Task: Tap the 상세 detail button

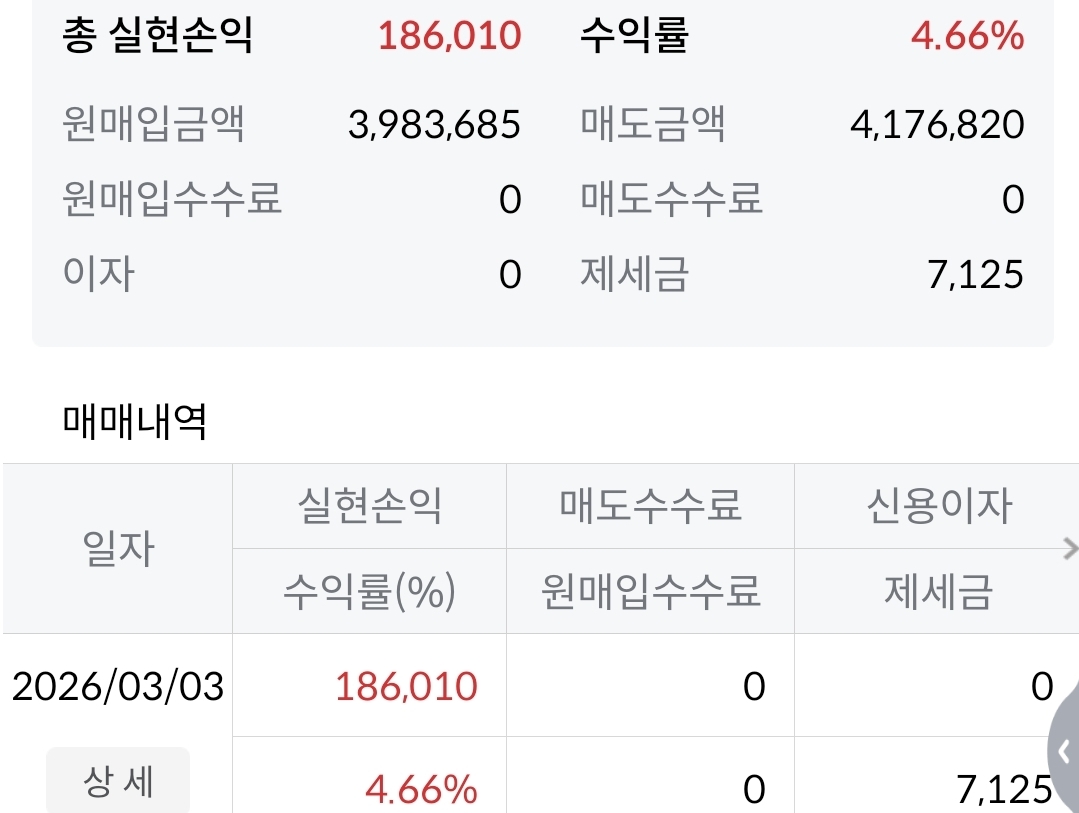Action: click(x=118, y=781)
